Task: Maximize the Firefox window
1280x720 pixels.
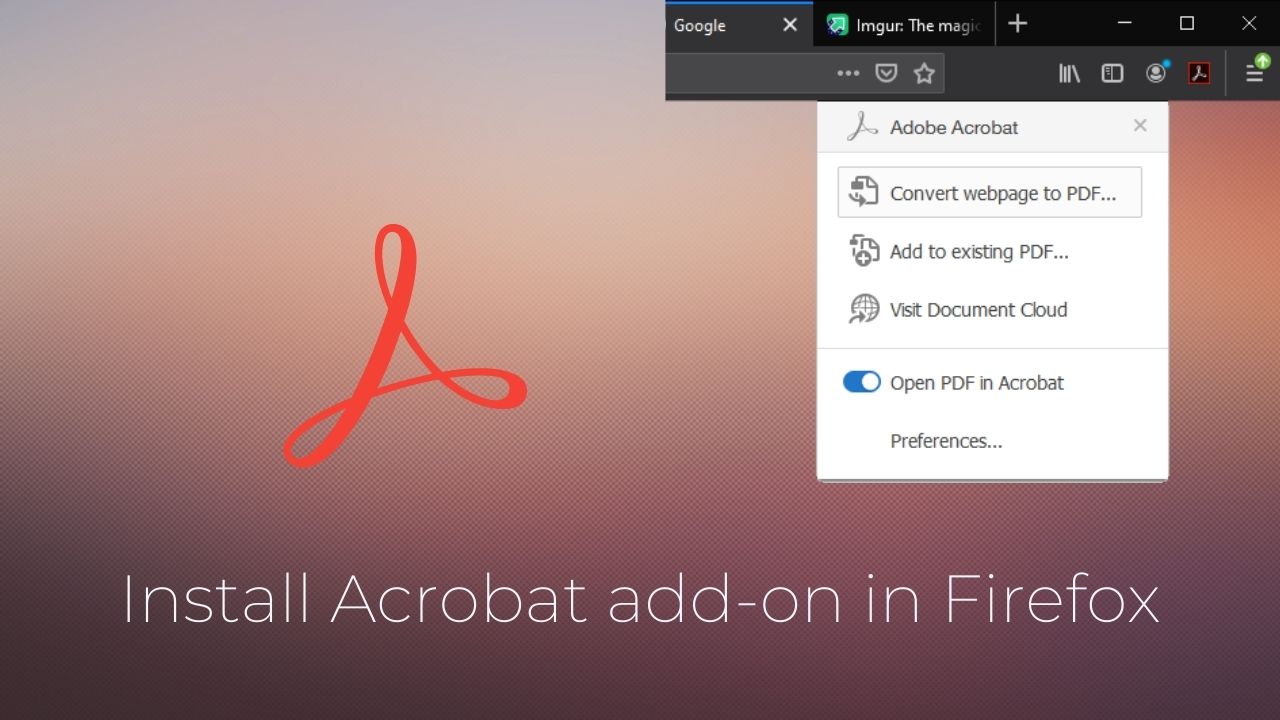Action: pos(1187,23)
